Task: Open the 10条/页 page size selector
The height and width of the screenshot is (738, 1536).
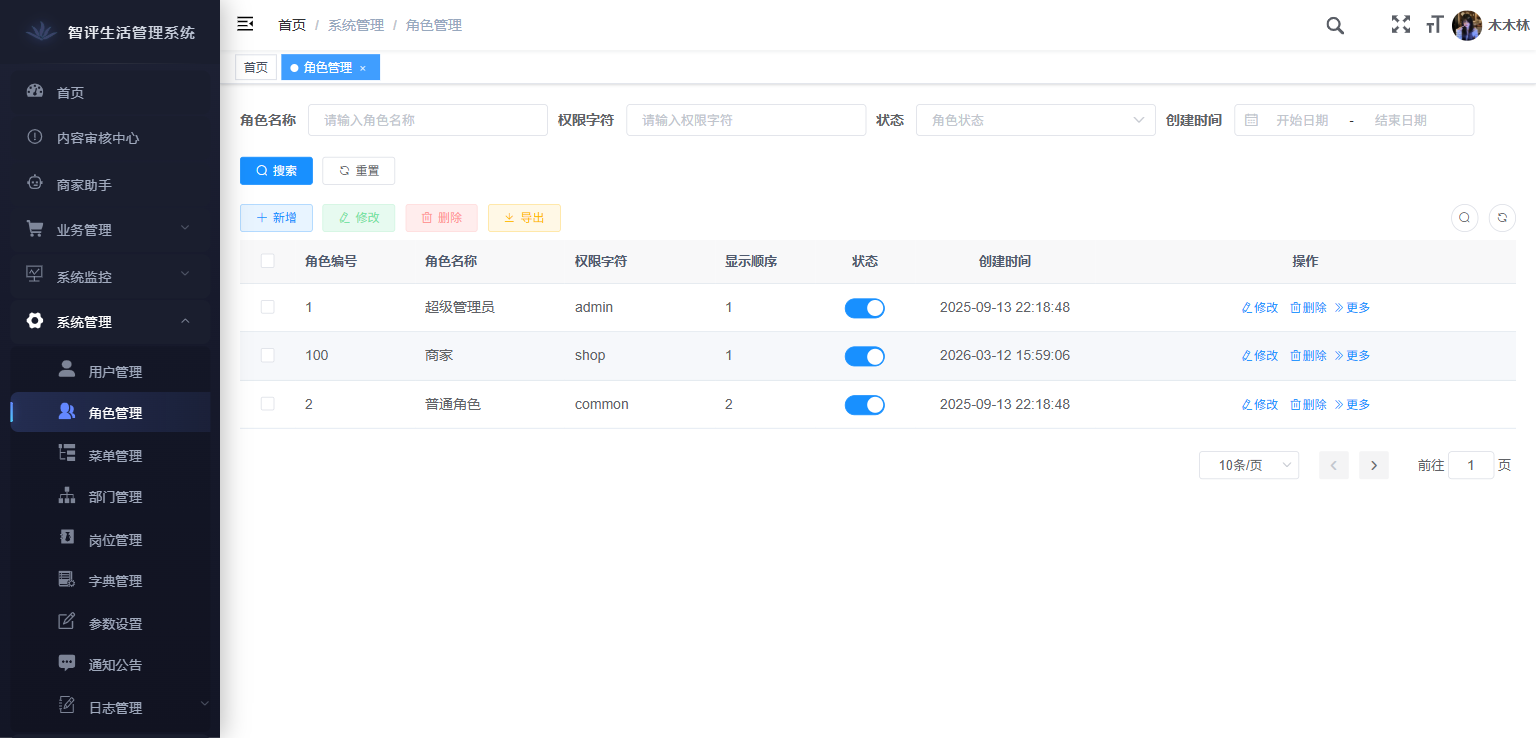Action: [1248, 465]
